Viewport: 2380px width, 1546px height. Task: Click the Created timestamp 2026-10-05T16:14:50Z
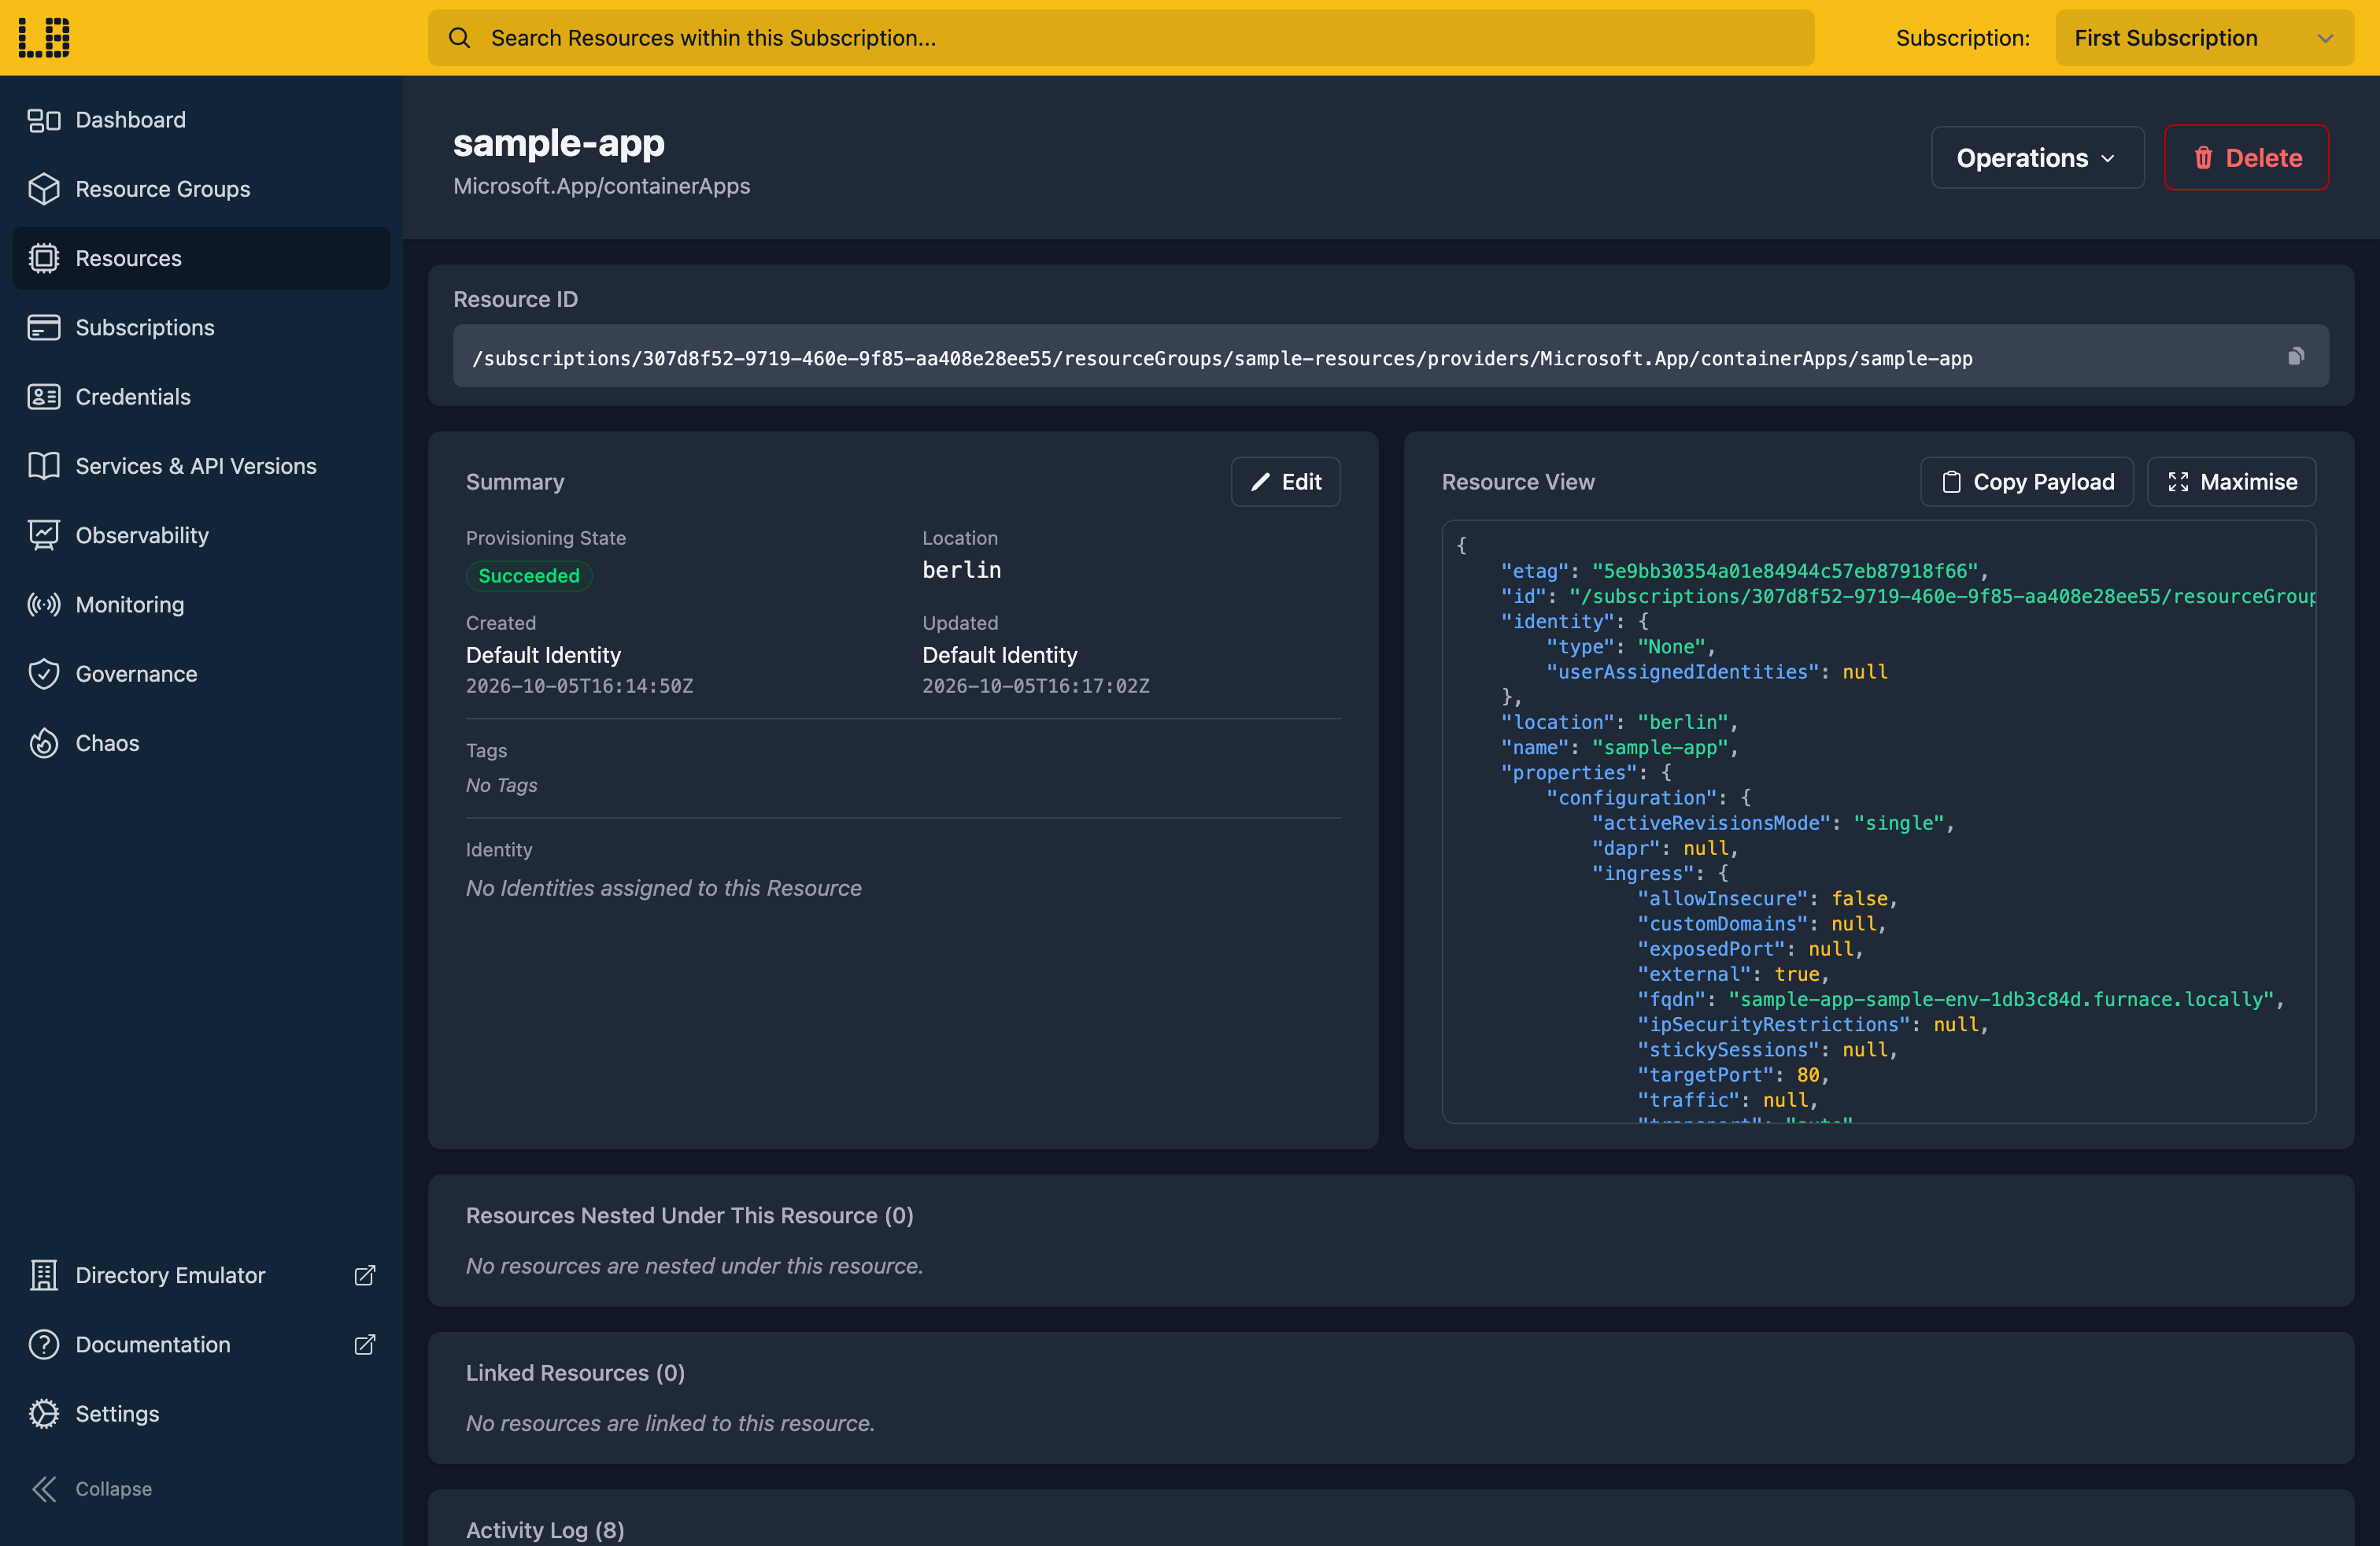579,686
